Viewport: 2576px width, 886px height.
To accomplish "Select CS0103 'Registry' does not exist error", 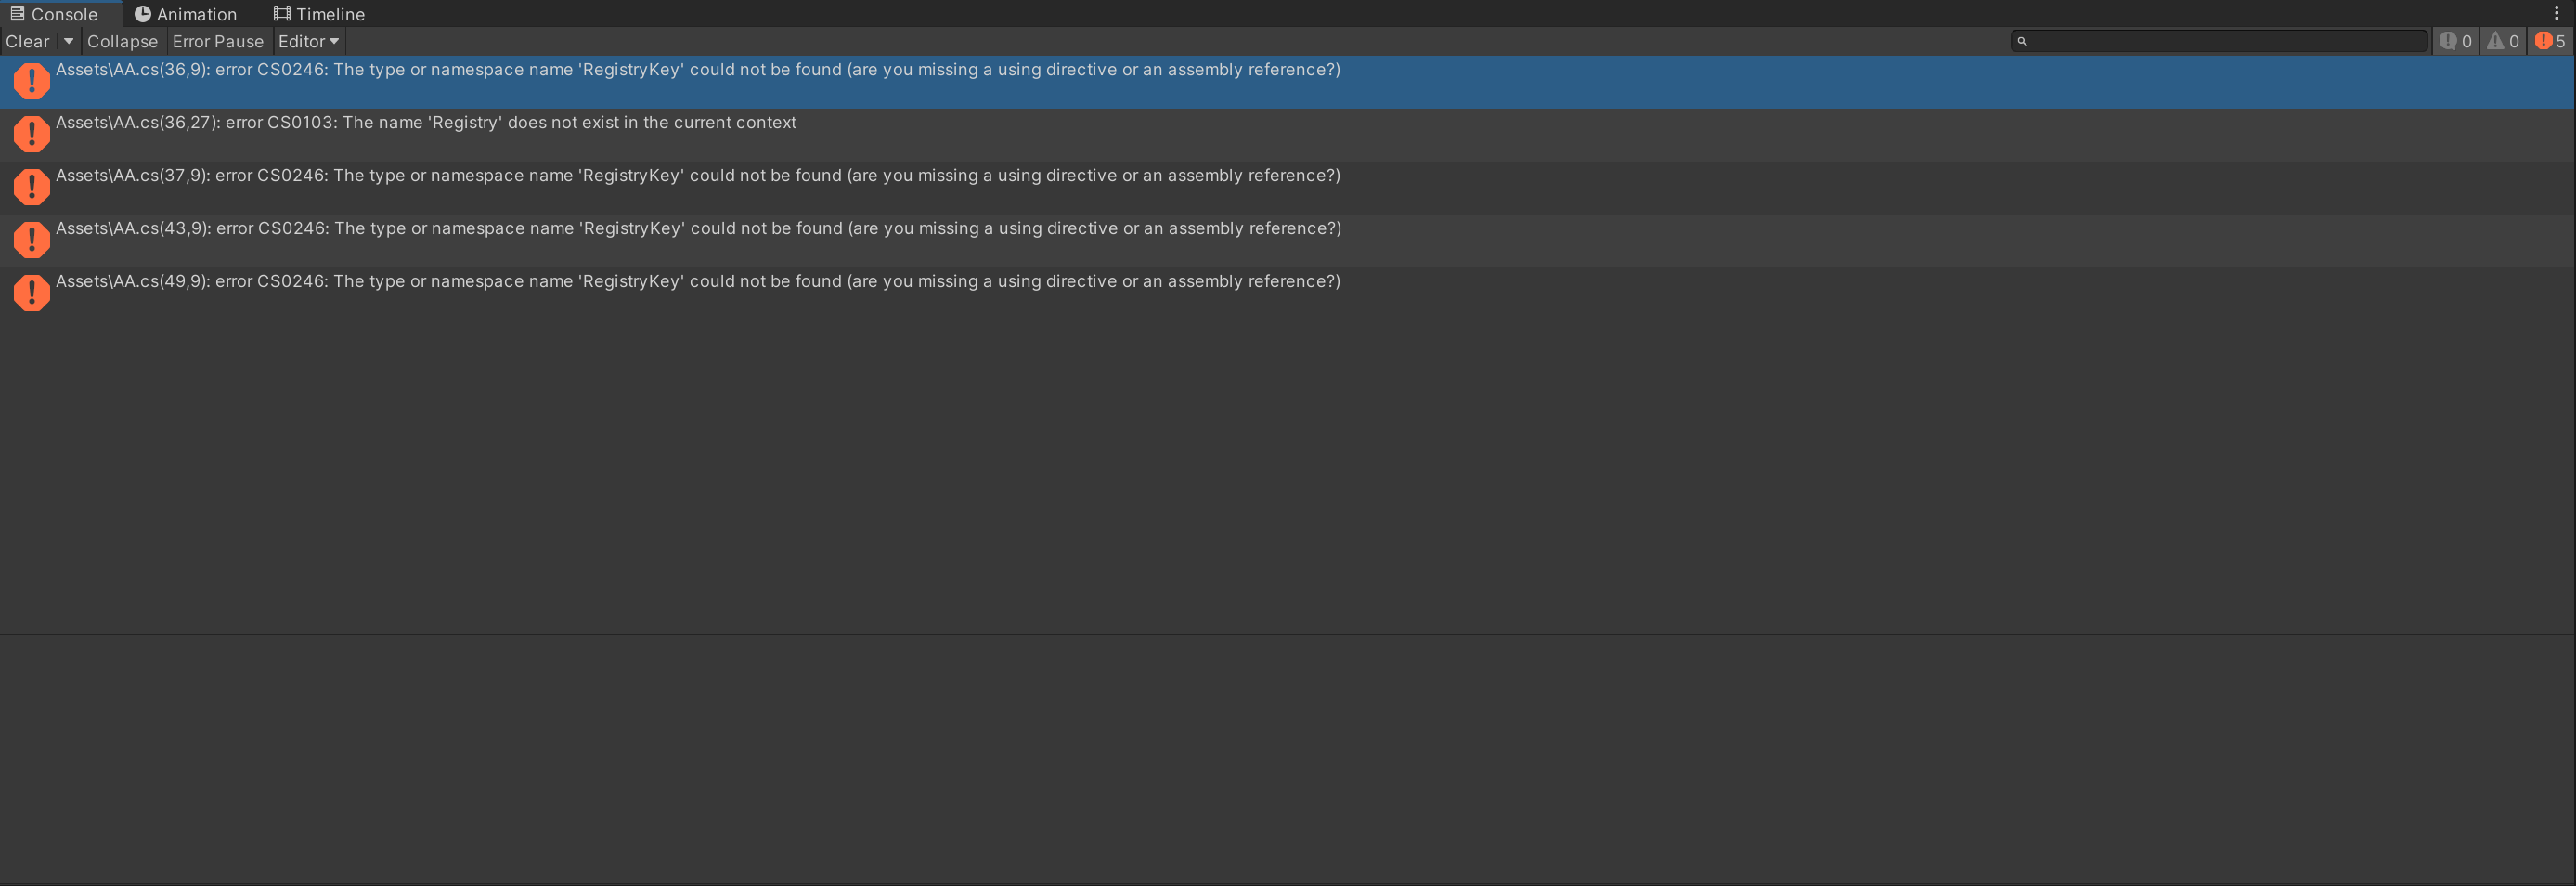I will 1287,135.
